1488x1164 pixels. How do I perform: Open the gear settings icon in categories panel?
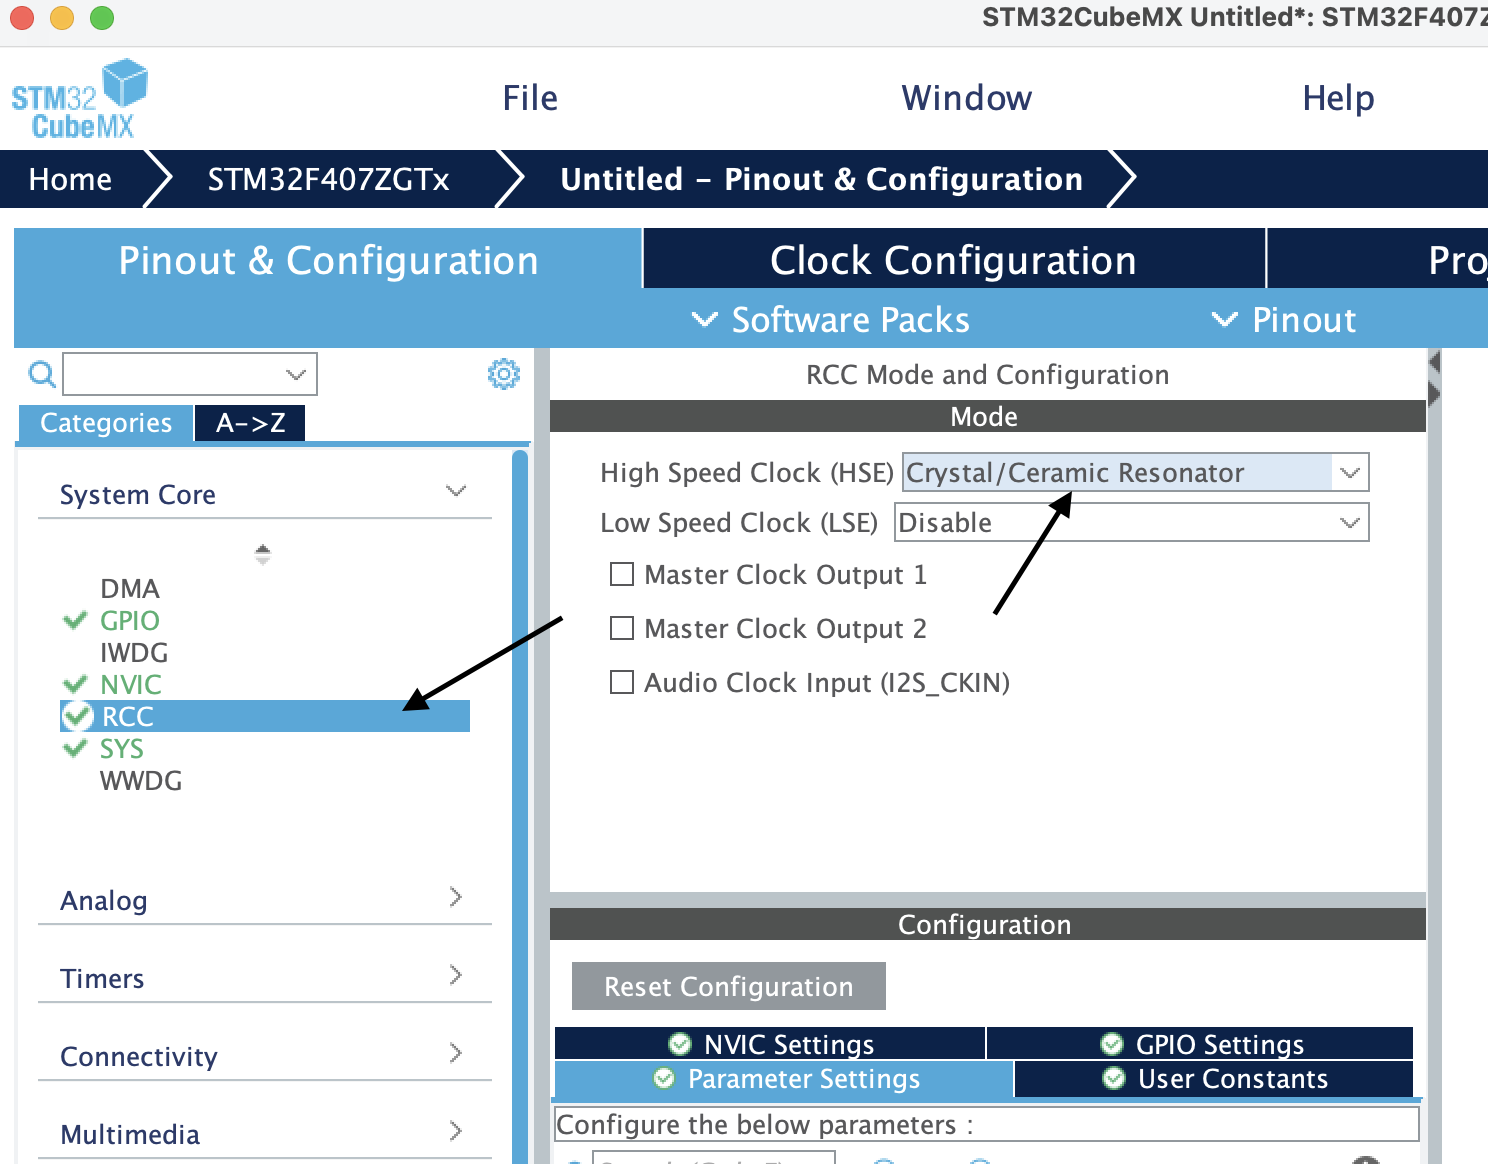pos(503,374)
